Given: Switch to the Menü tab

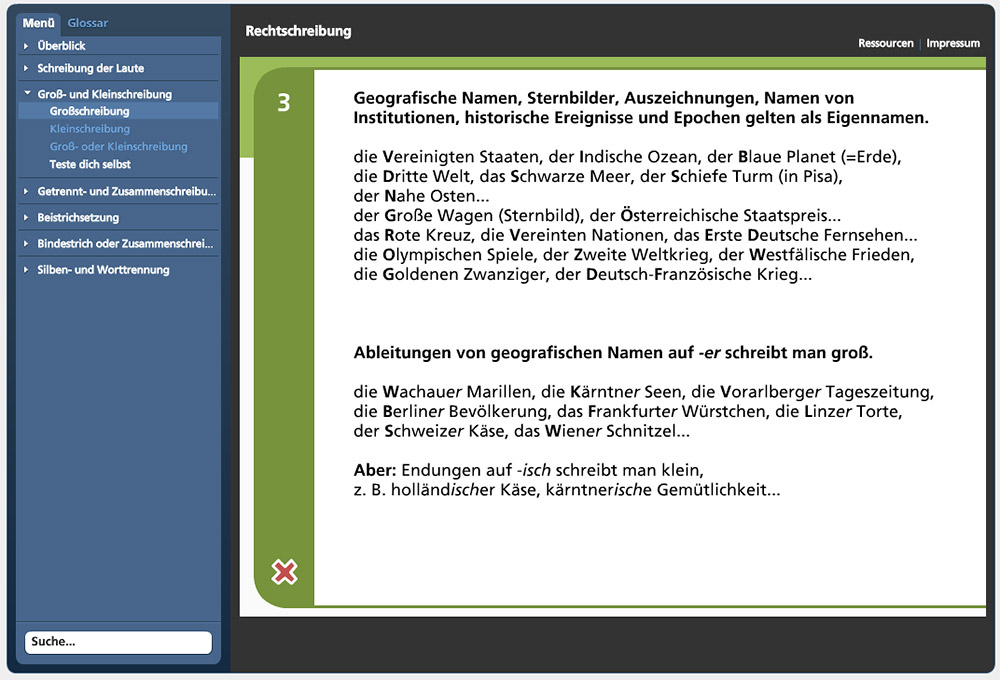Looking at the screenshot, I should pos(38,23).
